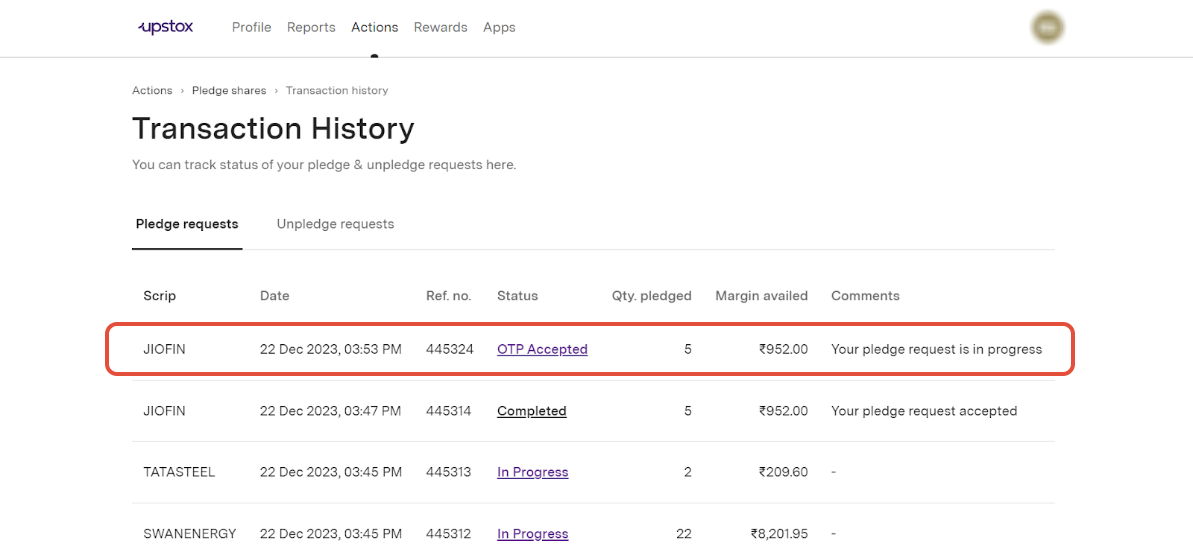
Task: Open the profile avatar menu
Action: point(1048,27)
